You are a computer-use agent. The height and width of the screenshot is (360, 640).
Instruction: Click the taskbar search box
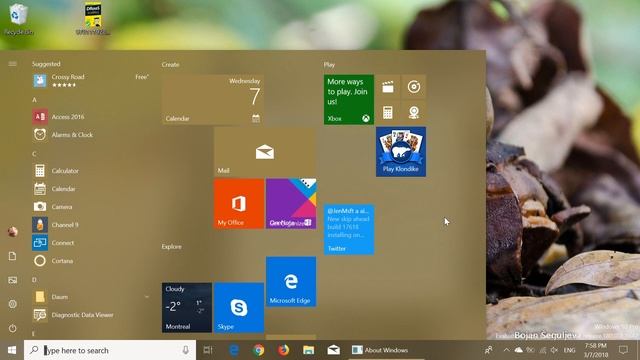pos(110,350)
